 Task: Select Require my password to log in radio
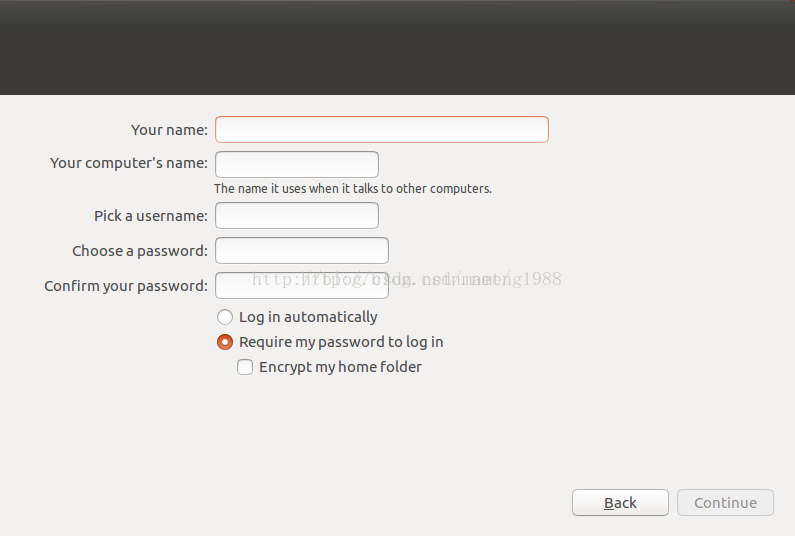[225, 342]
